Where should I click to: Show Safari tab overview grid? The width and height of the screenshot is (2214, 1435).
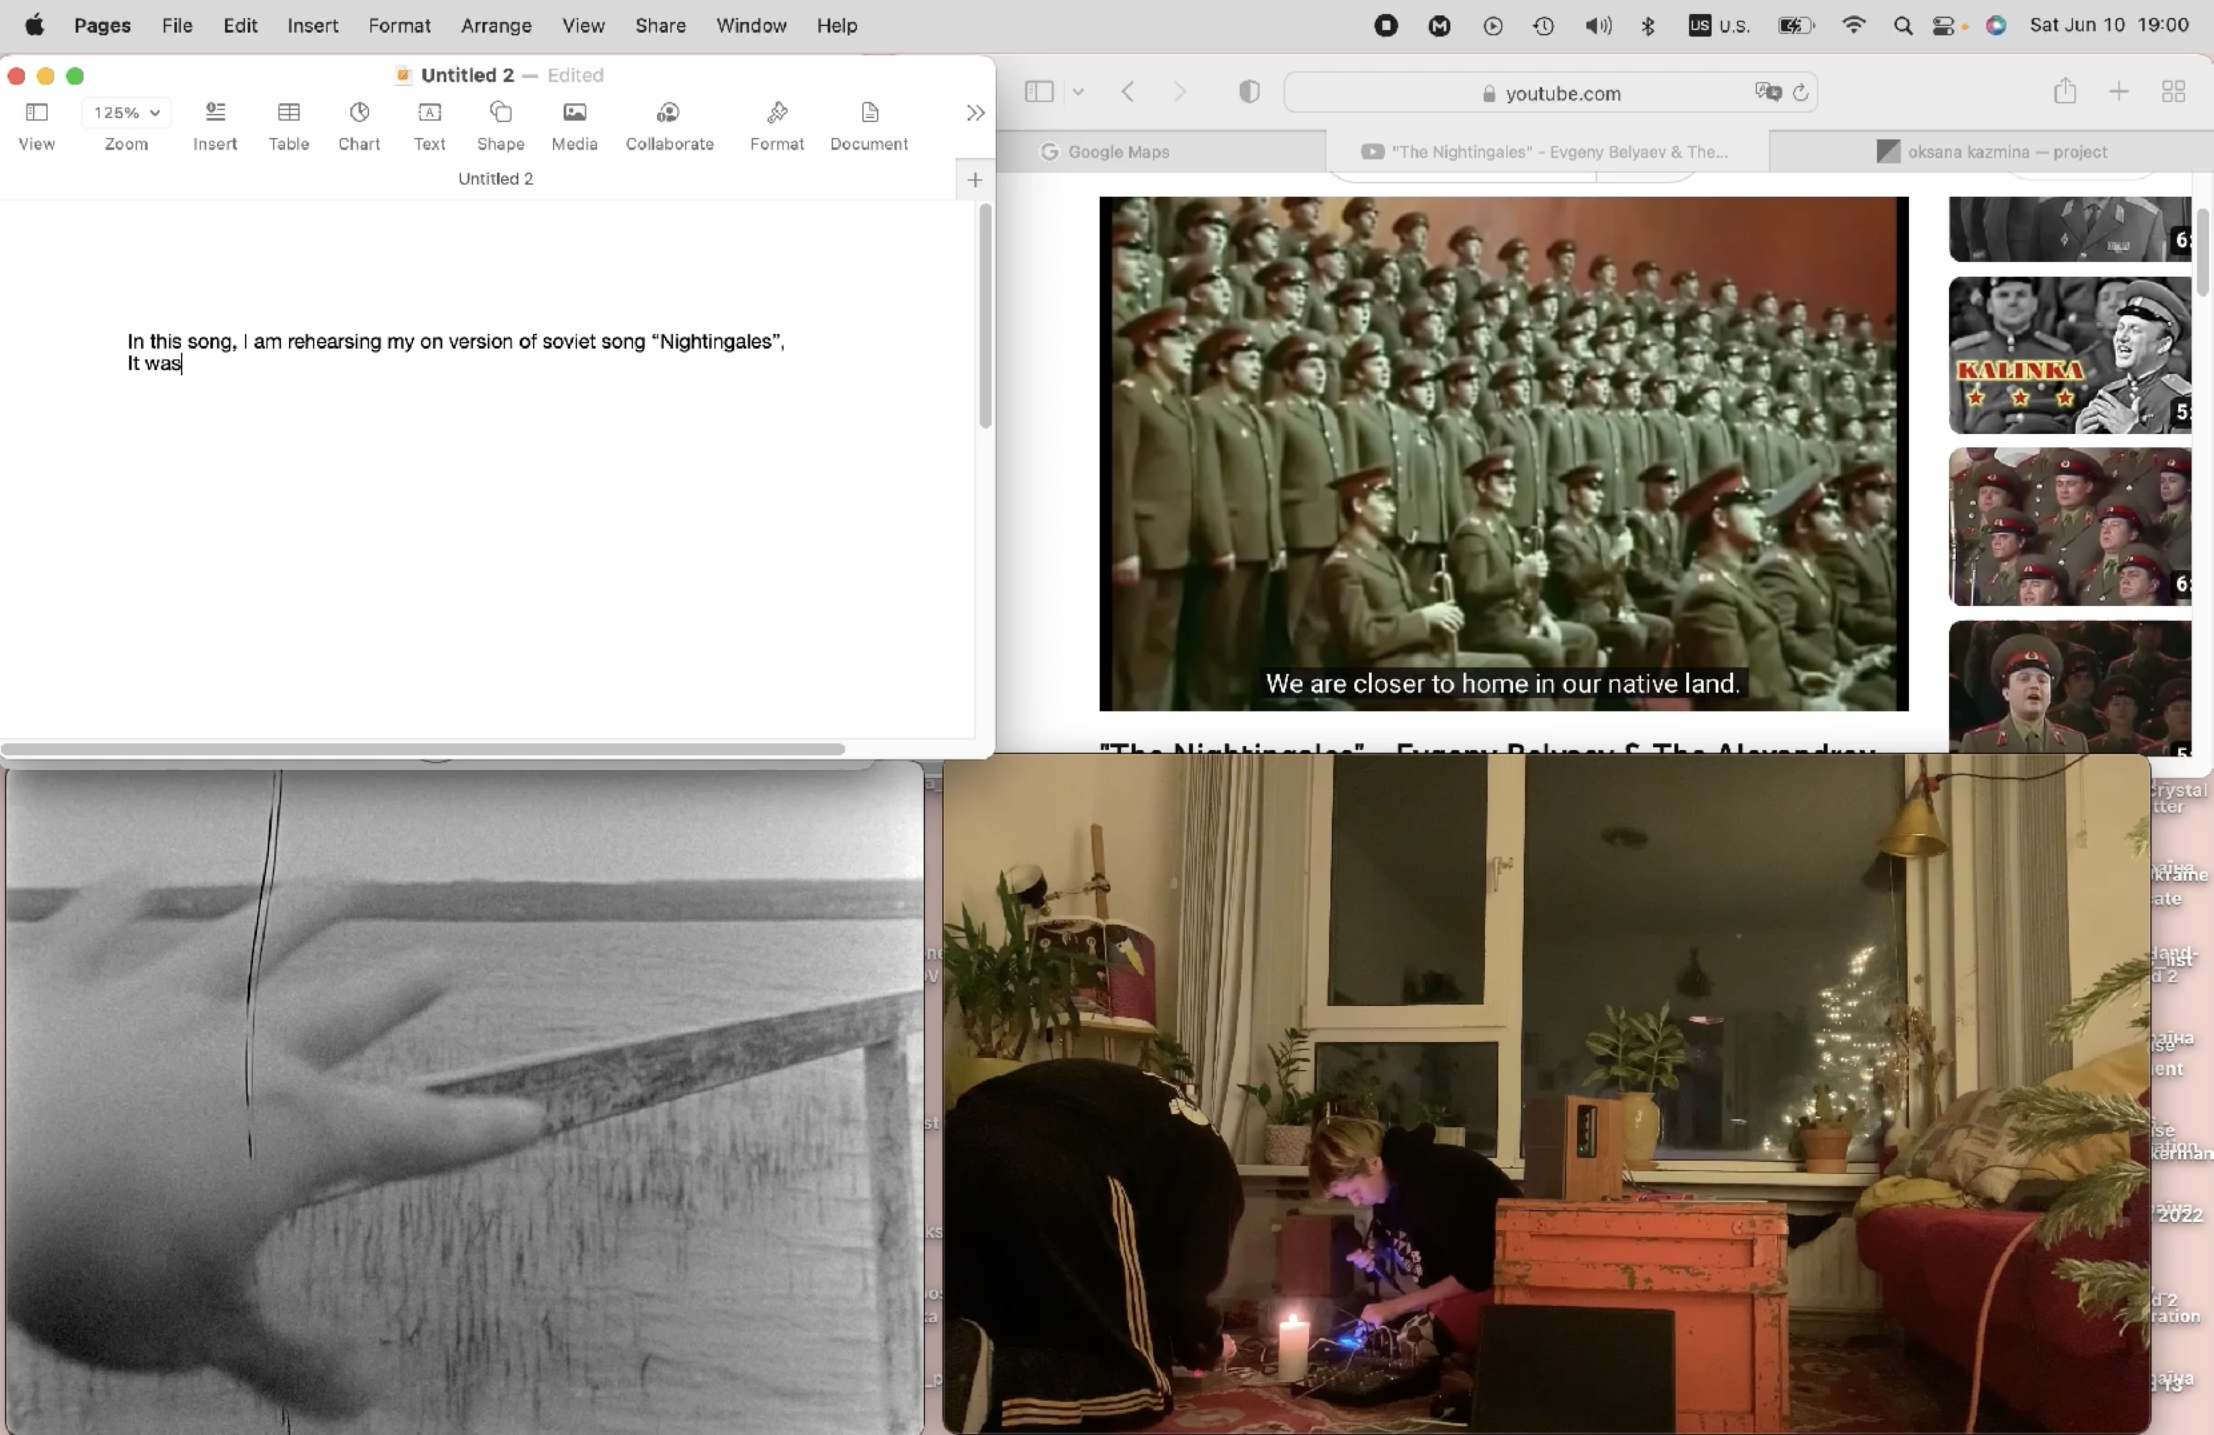[2173, 92]
